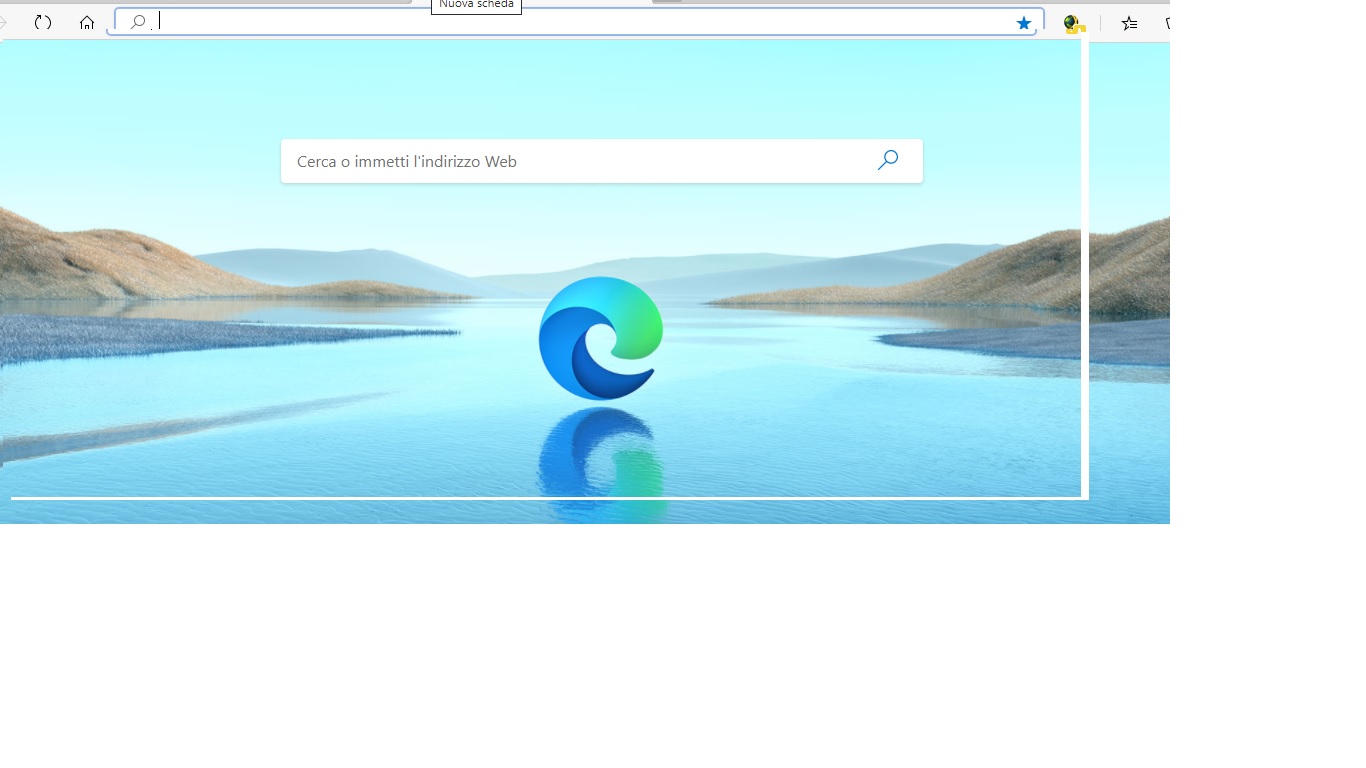Go to the Home page icon
Image resolution: width=1366 pixels, height=768 pixels.
tap(87, 22)
